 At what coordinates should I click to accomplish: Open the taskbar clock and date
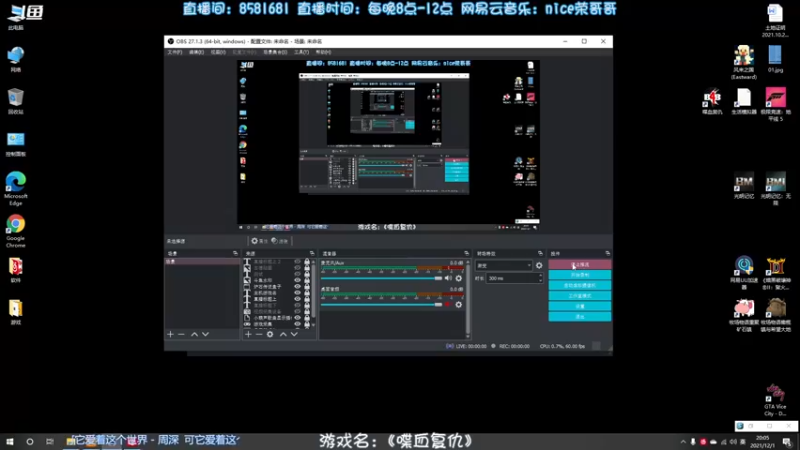(763, 442)
